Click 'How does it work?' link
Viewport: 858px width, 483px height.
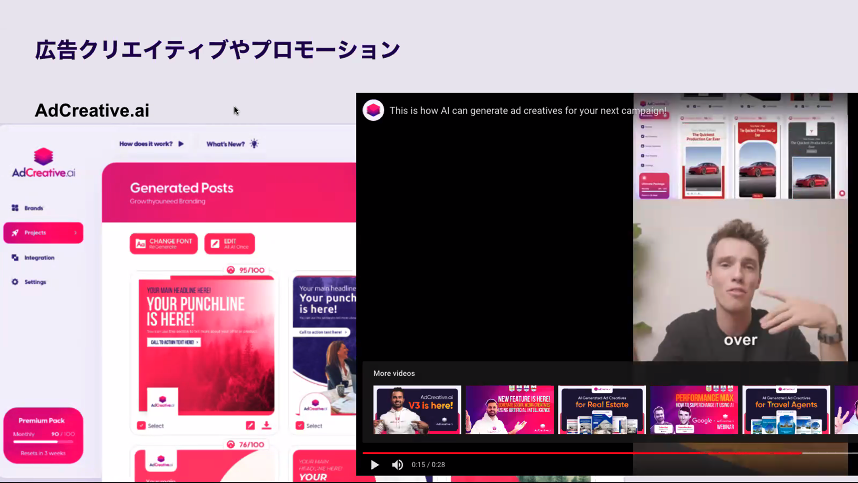pyautogui.click(x=146, y=144)
